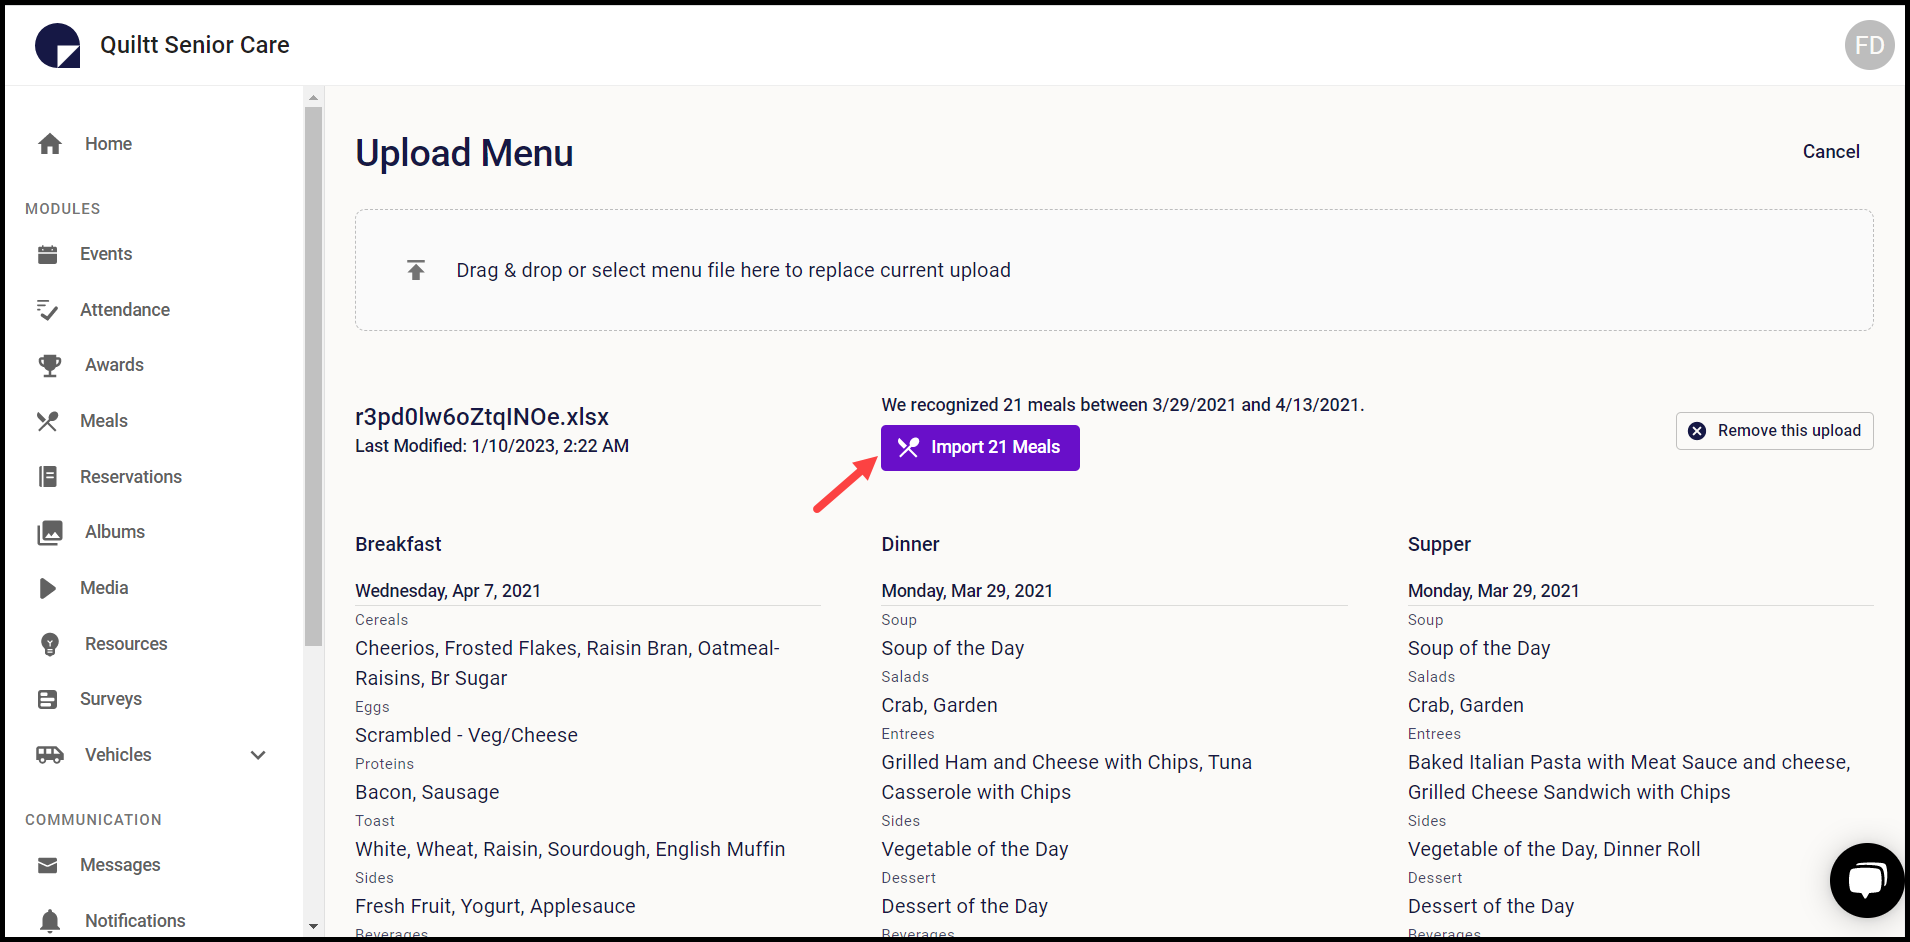Click the Events calendar icon
Viewport: 1910px width, 942px height.
click(48, 254)
